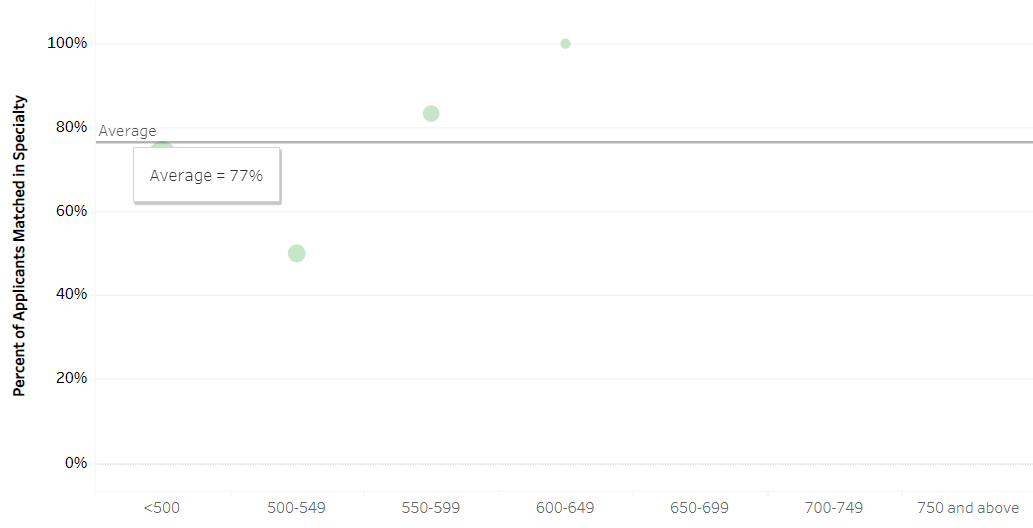Select the 0% y-axis tick label
The image size is (1033, 528).
[x=76, y=463]
